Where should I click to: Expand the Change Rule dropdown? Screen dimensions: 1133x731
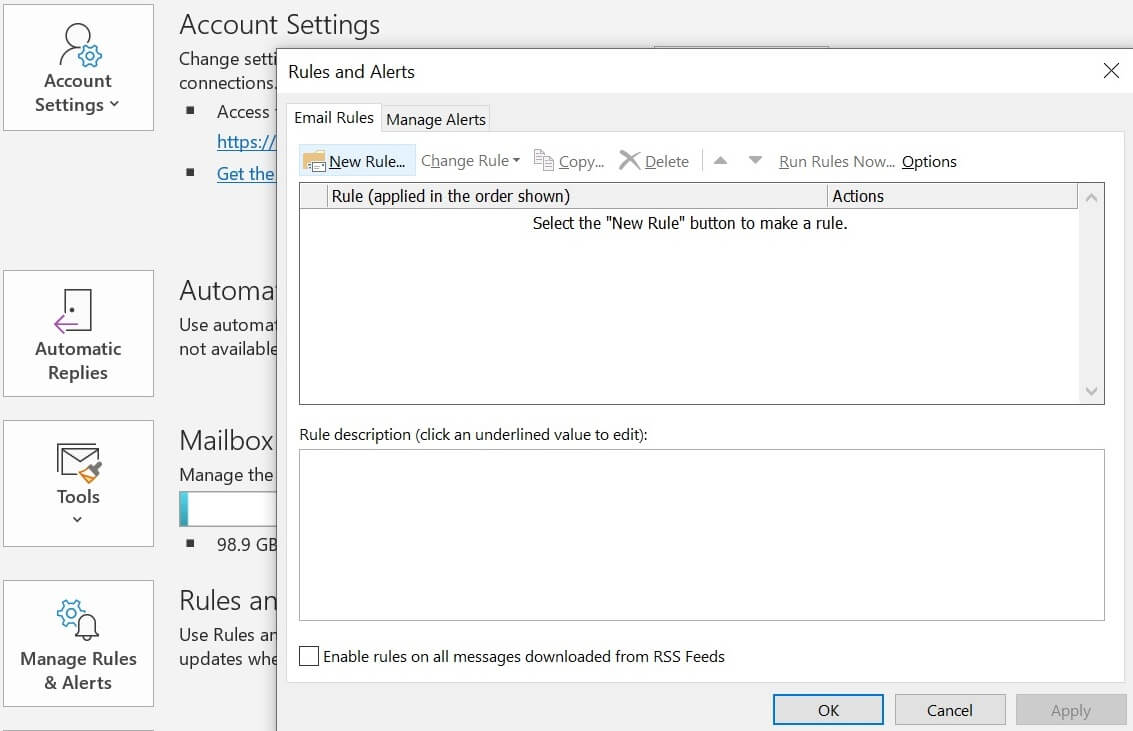pyautogui.click(x=470, y=160)
